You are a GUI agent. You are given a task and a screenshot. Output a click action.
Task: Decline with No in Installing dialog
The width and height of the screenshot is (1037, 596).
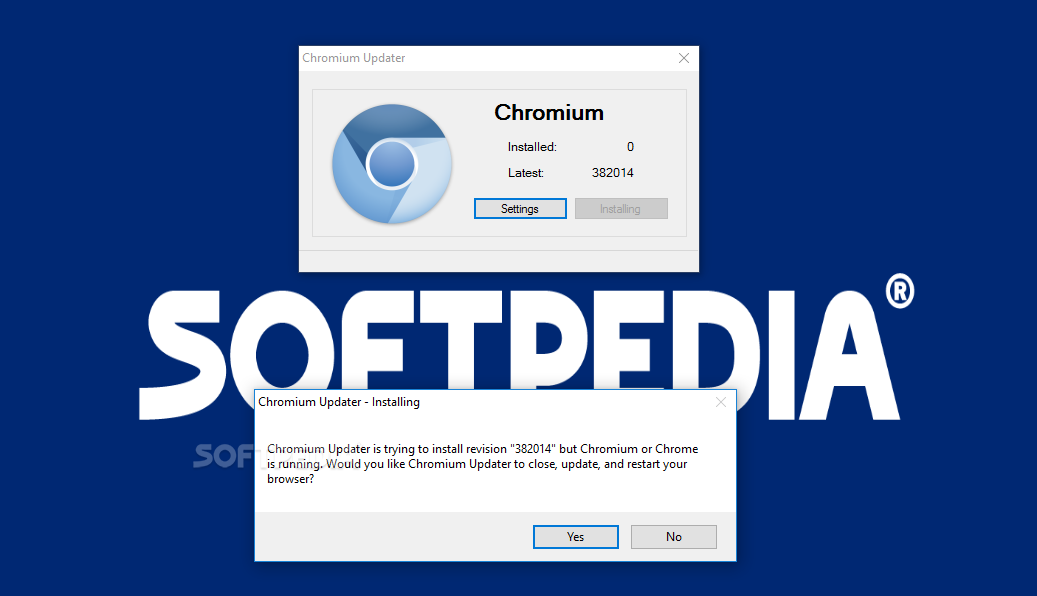[673, 536]
